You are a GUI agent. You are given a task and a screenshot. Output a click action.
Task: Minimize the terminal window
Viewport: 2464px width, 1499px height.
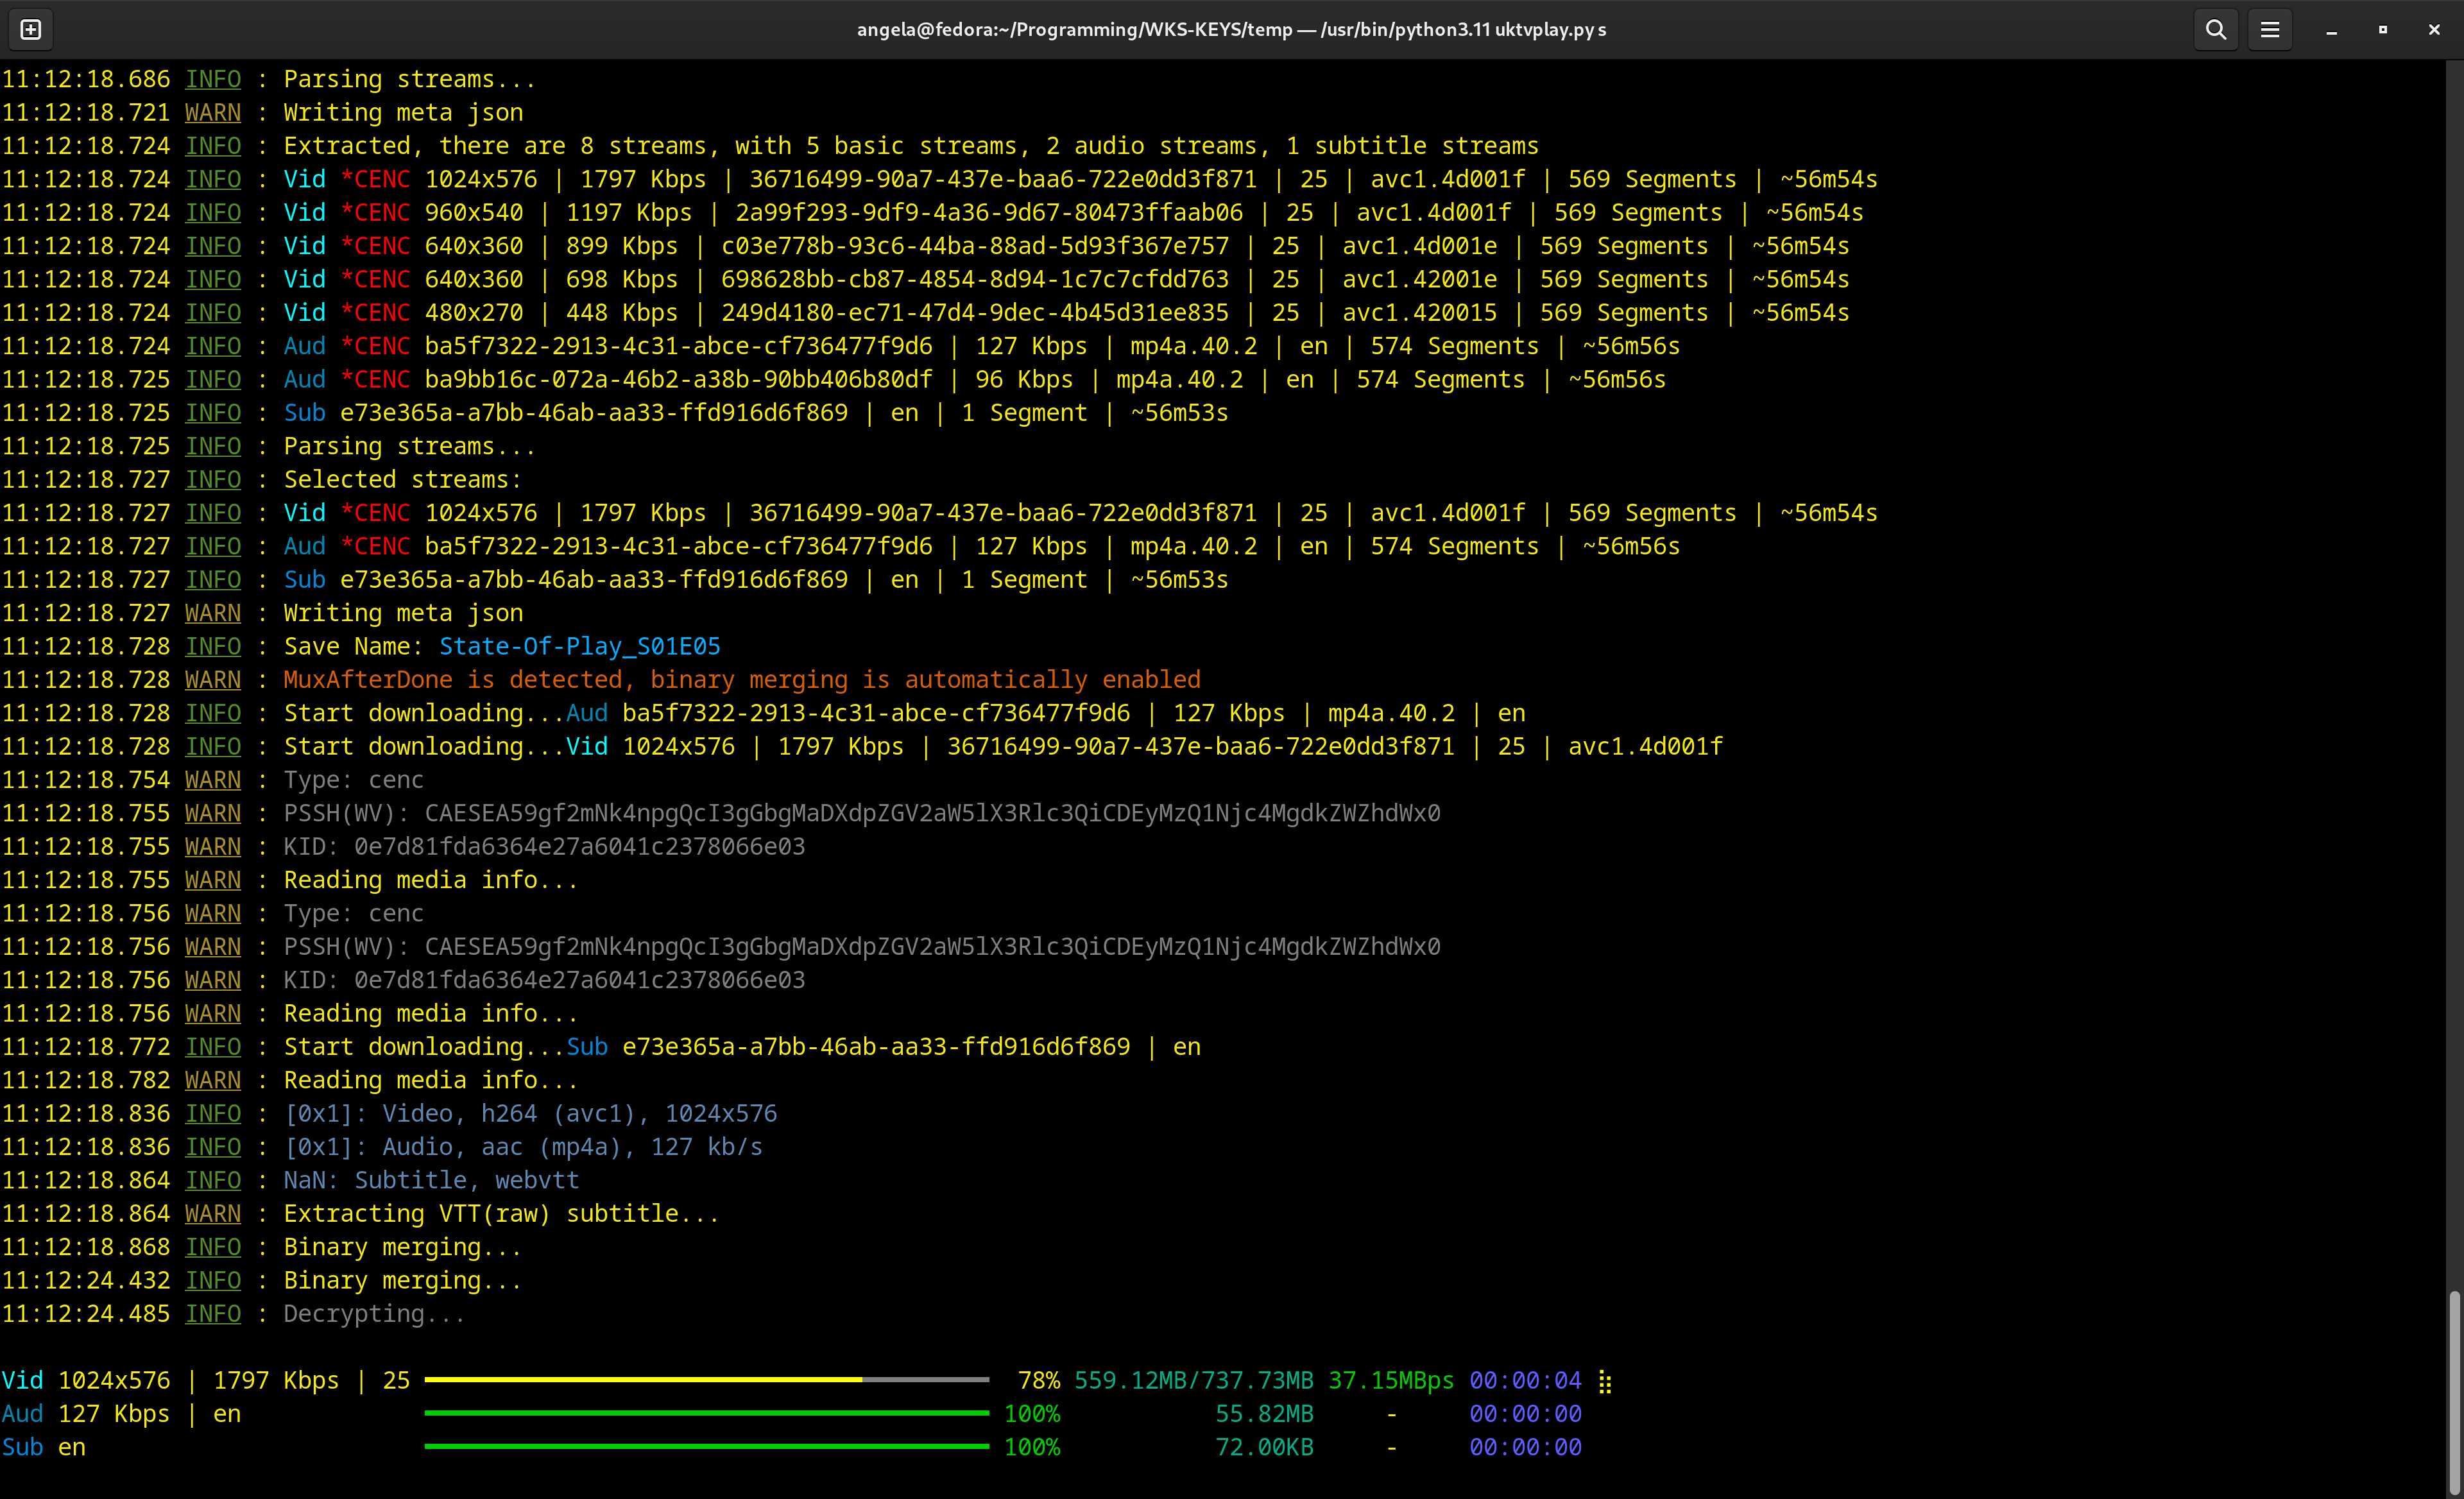[x=2331, y=30]
